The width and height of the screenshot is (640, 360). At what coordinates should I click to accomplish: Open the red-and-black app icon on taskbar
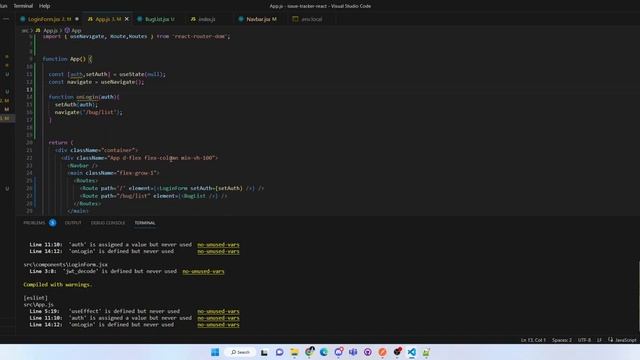(x=397, y=351)
